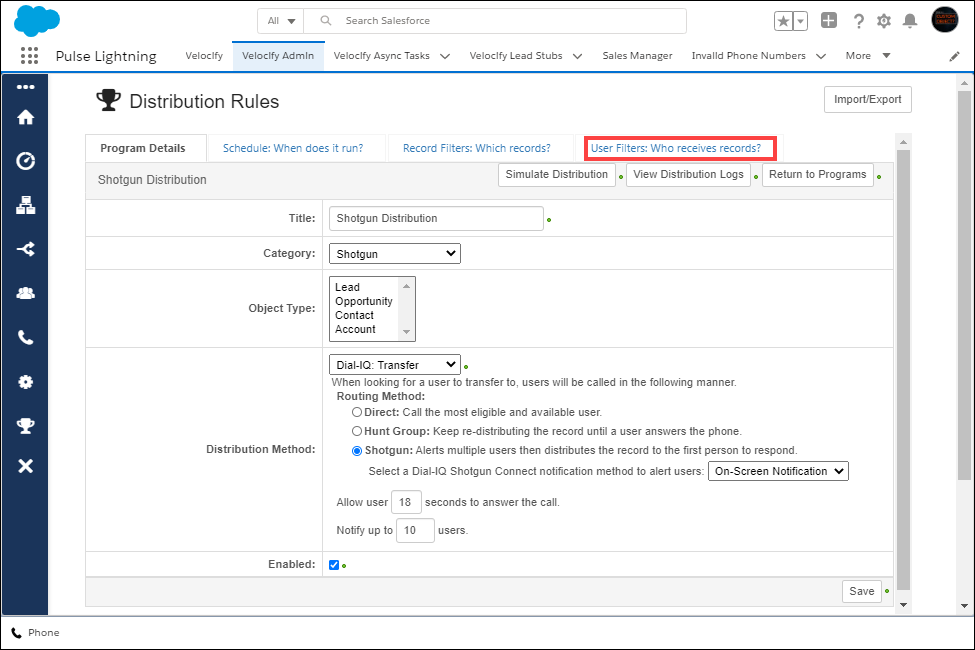Viewport: 975px width, 650px height.
Task: Click the Save button
Action: click(x=862, y=592)
